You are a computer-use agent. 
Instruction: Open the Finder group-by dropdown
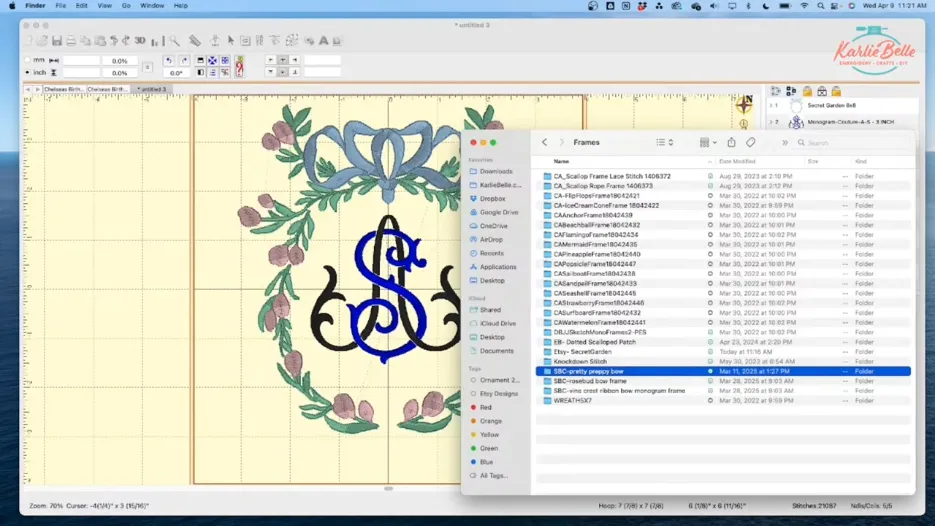708,143
